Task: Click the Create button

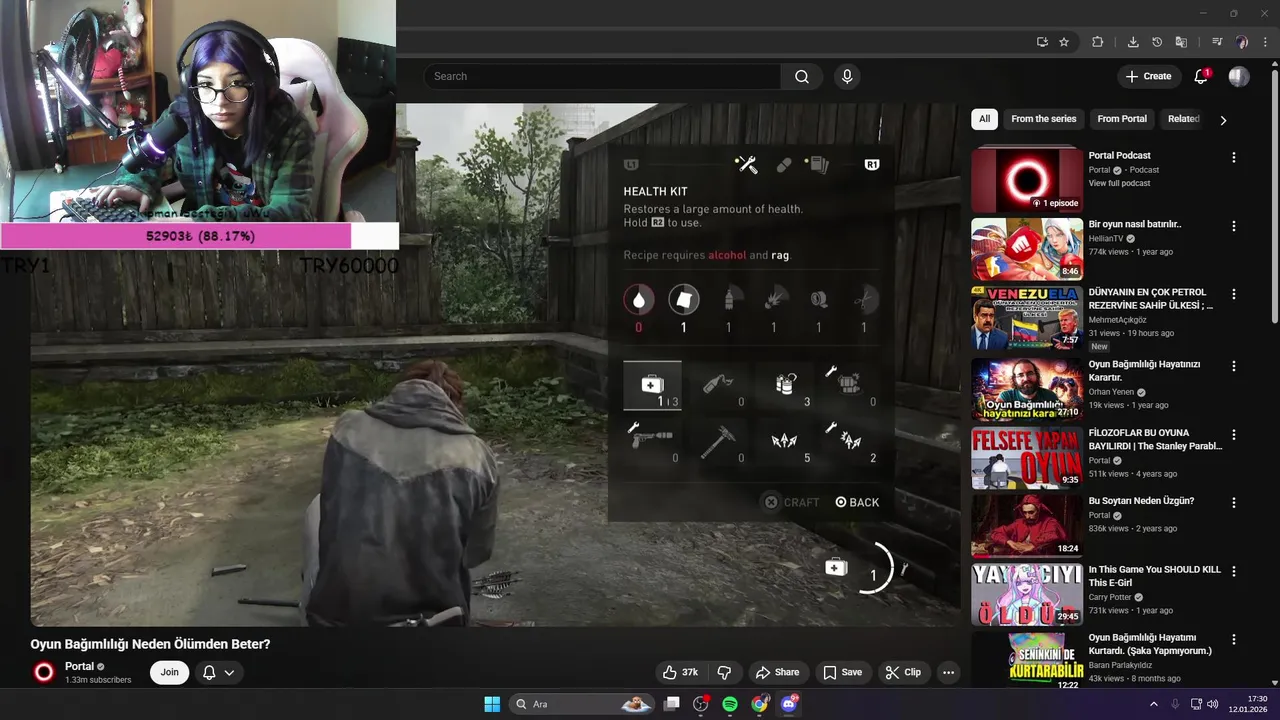Action: point(1148,76)
